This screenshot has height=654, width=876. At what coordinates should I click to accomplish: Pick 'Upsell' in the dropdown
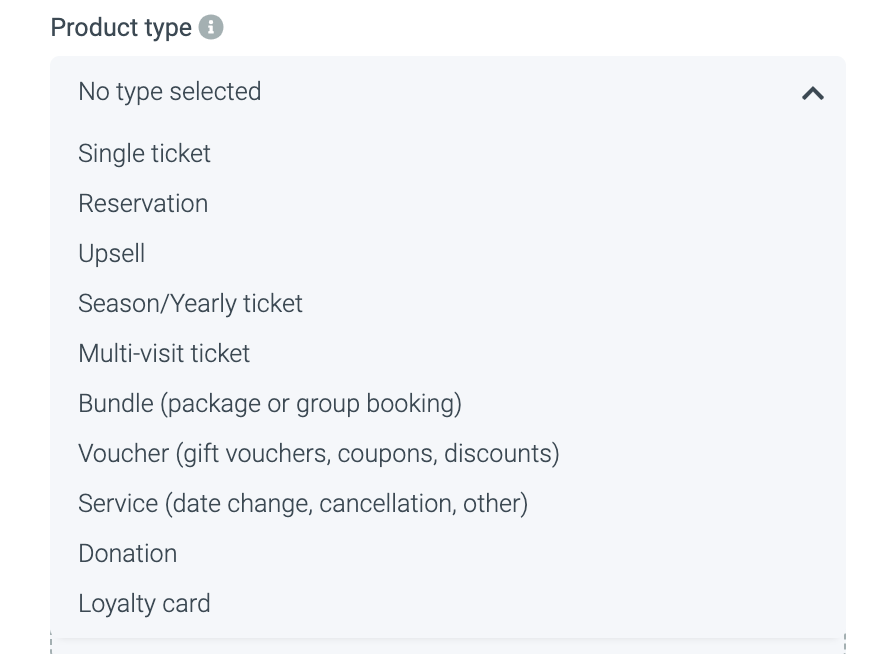(112, 254)
